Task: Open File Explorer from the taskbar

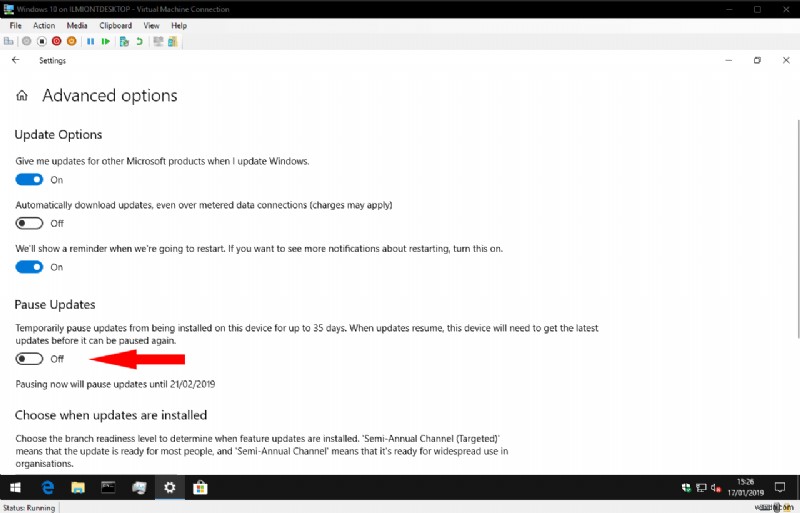Action: [x=78, y=487]
